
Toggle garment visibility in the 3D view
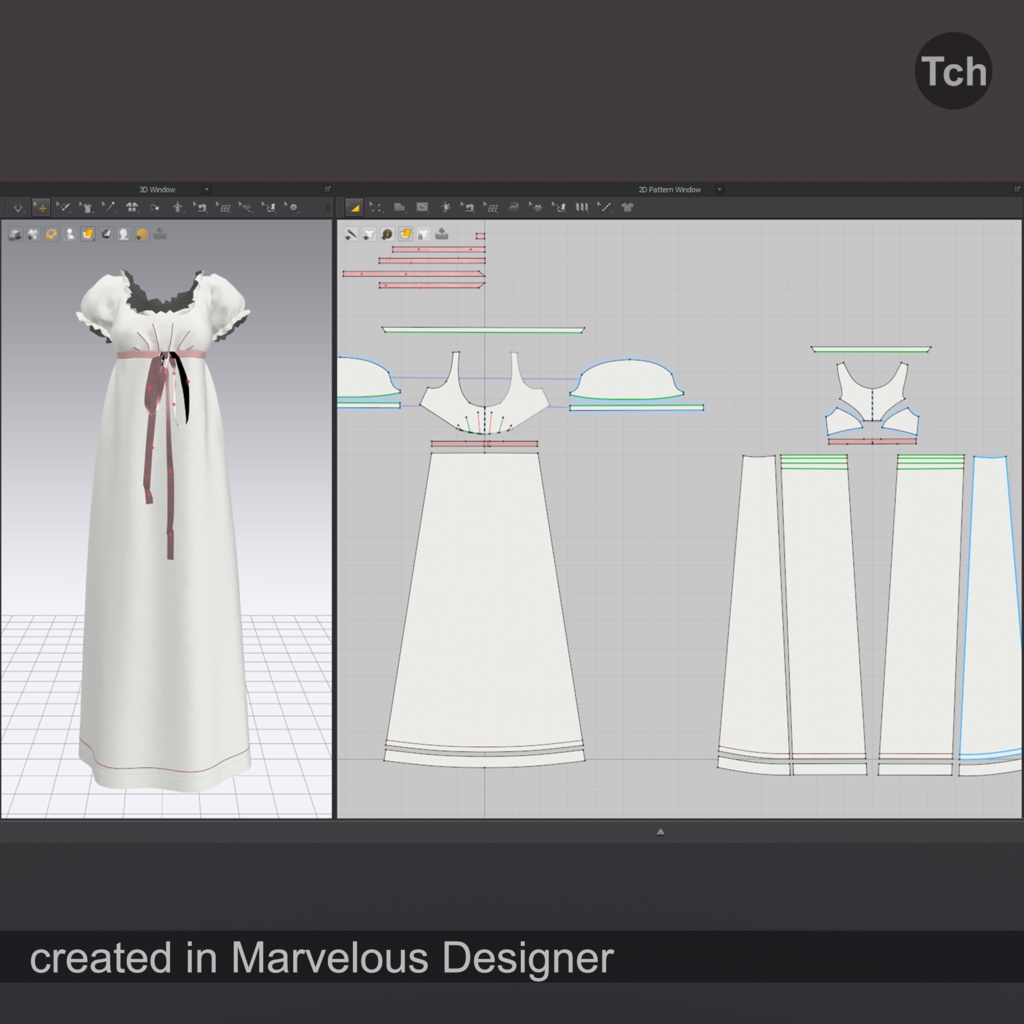pyautogui.click(x=33, y=235)
